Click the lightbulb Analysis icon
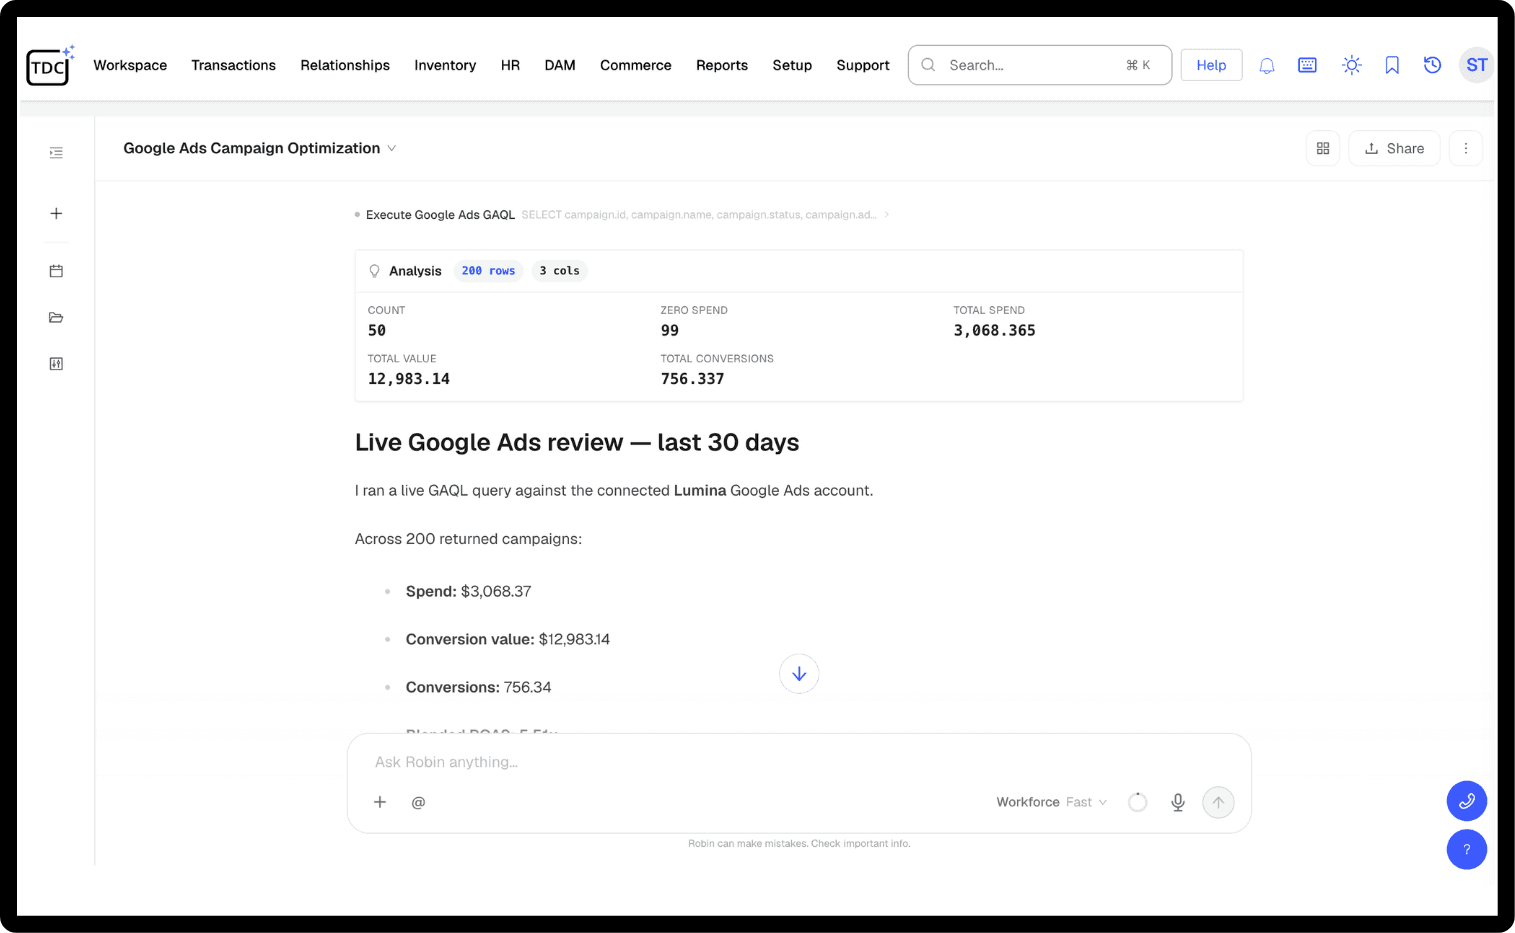This screenshot has width=1515, height=933. [x=375, y=271]
